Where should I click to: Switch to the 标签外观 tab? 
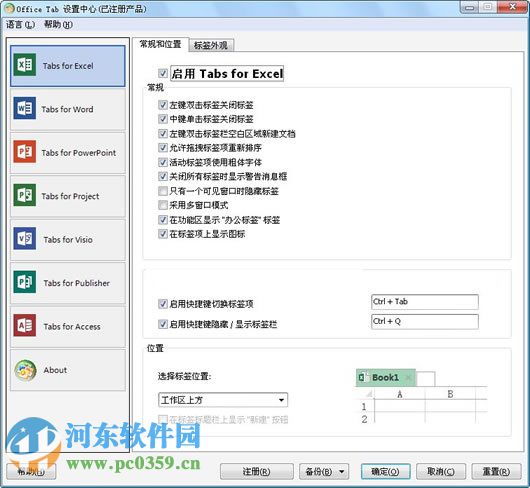click(x=211, y=45)
